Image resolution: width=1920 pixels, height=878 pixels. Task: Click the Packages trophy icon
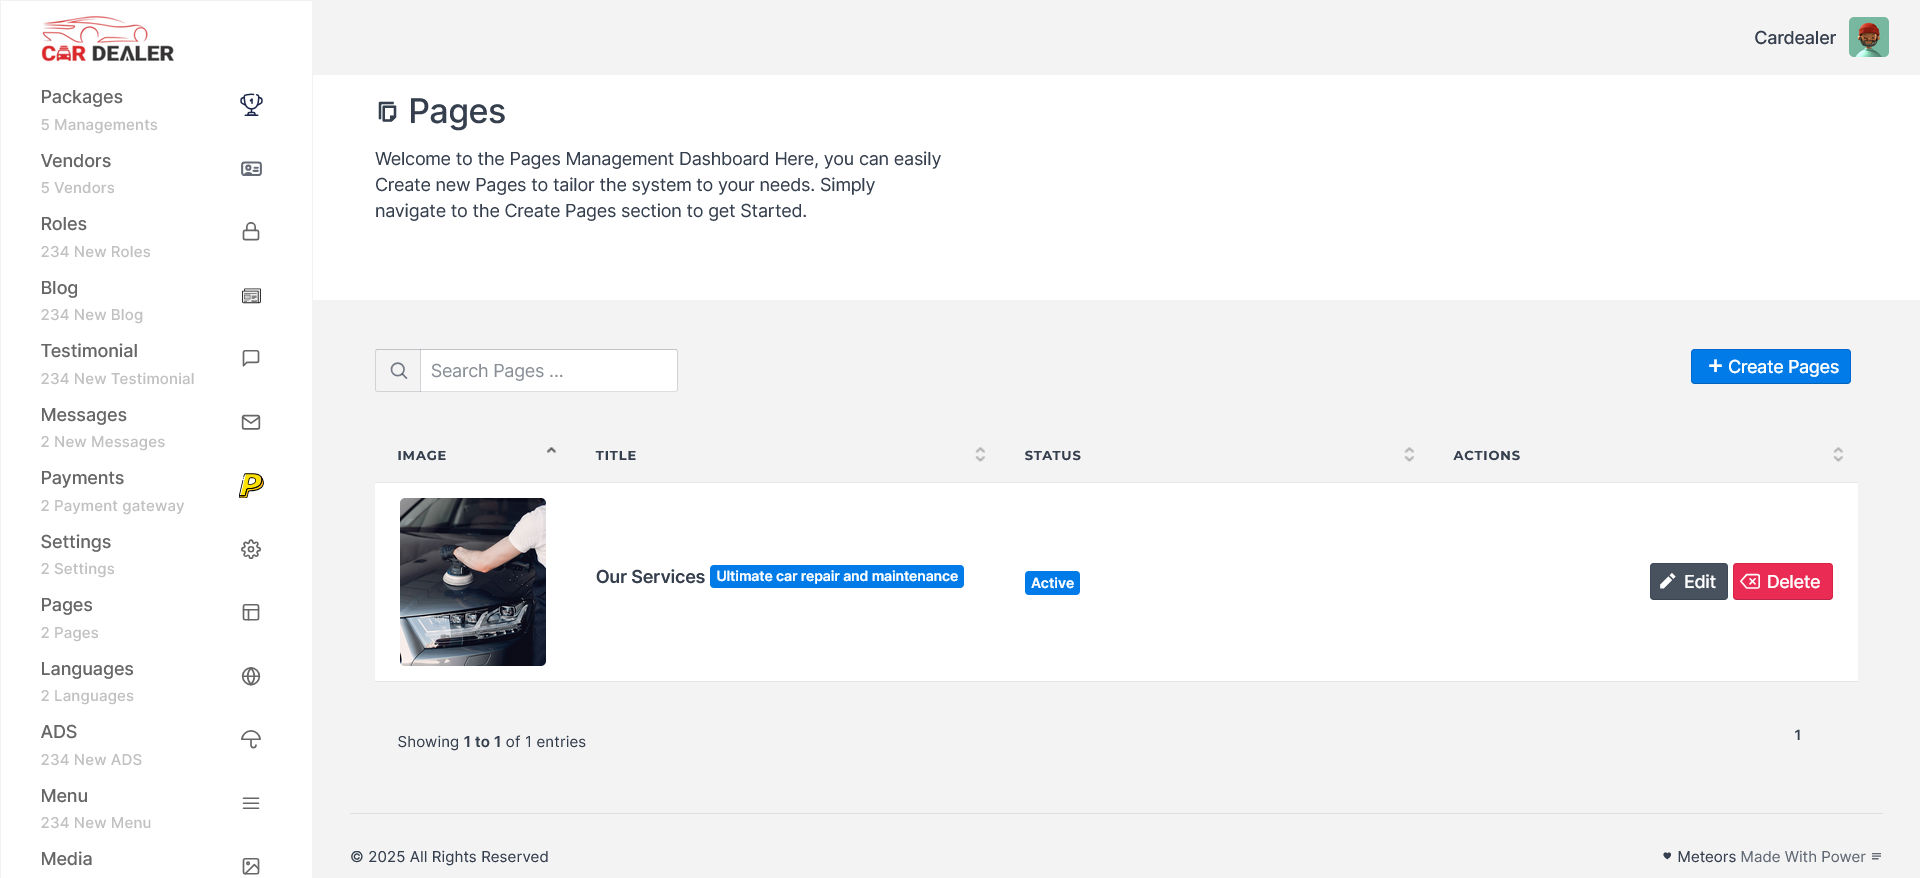pos(251,104)
